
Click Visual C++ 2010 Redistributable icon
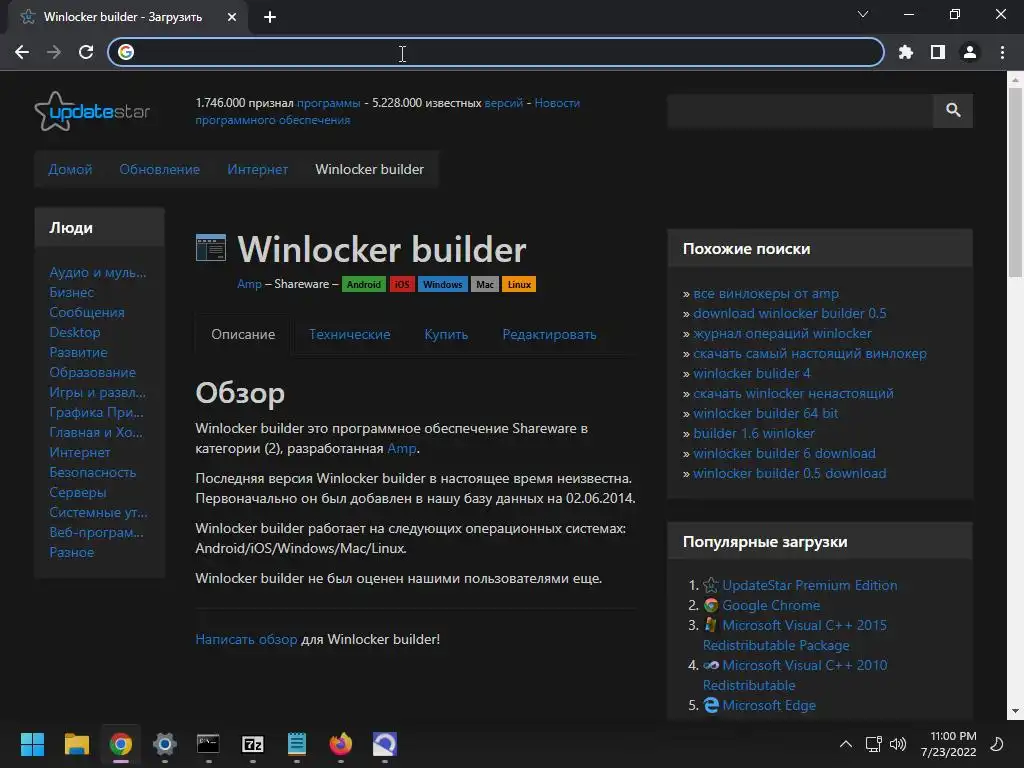pos(711,665)
